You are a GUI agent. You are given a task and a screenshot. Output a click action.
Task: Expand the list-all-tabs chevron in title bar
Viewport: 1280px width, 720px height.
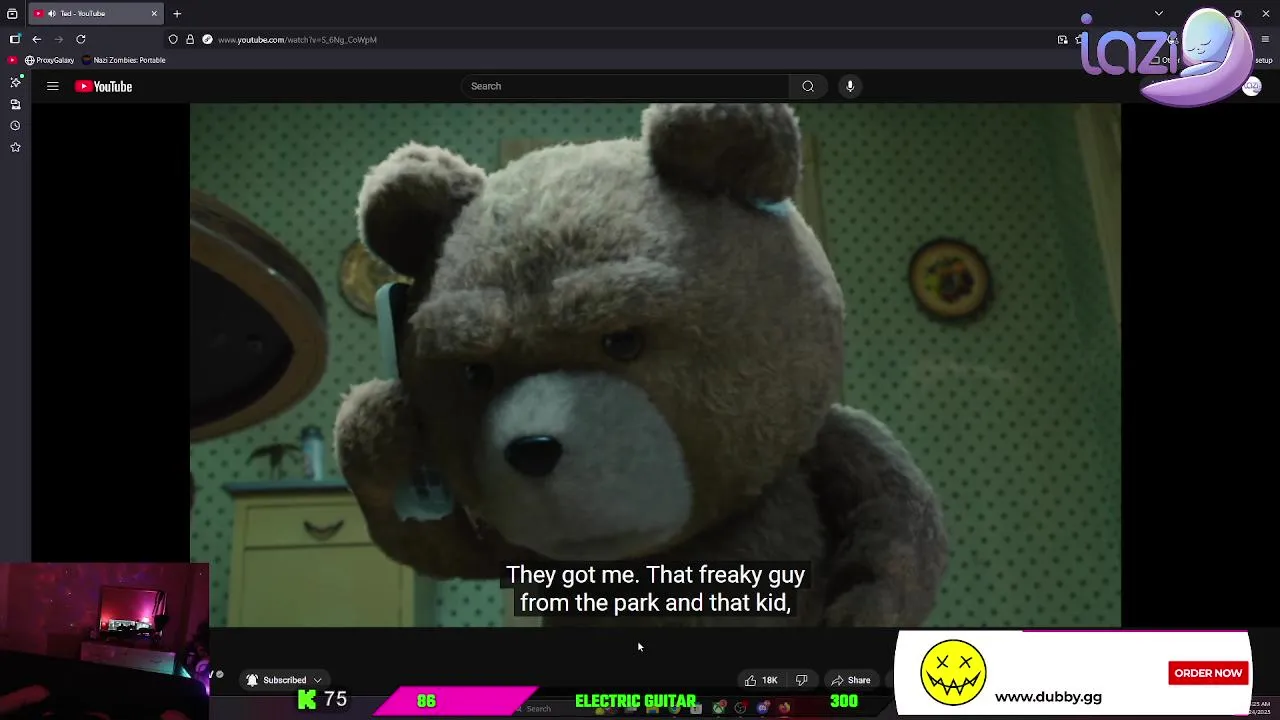[x=1159, y=13]
